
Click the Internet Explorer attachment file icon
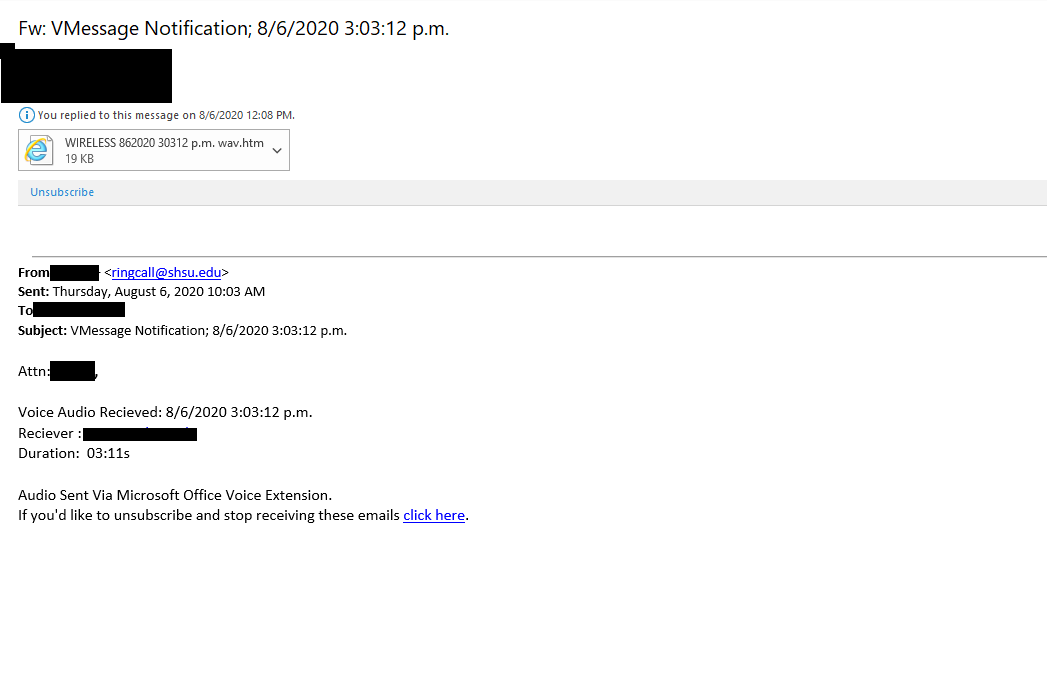(x=38, y=150)
